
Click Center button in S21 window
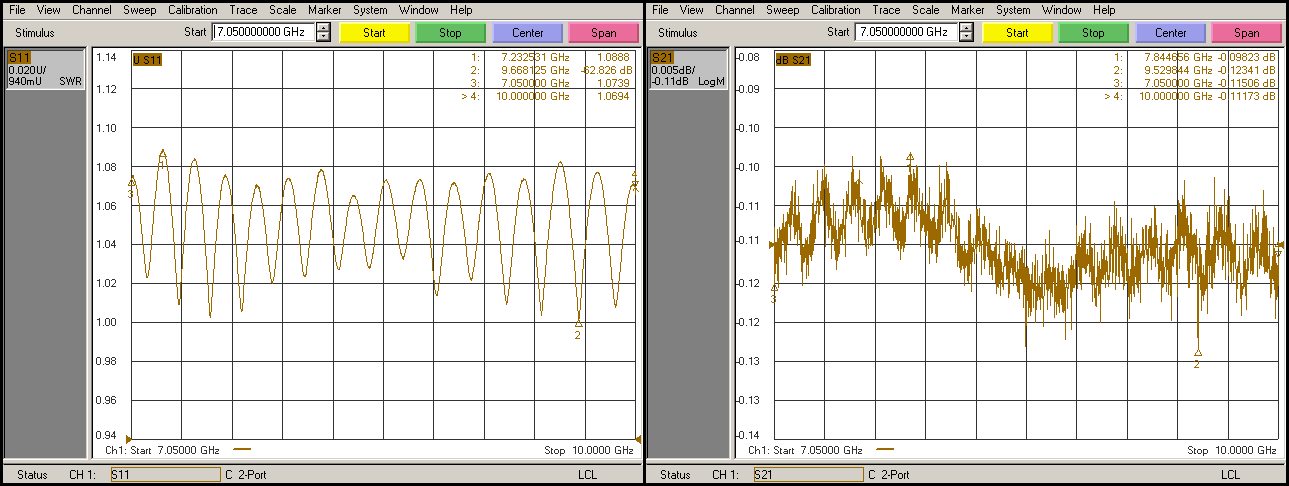click(1170, 32)
